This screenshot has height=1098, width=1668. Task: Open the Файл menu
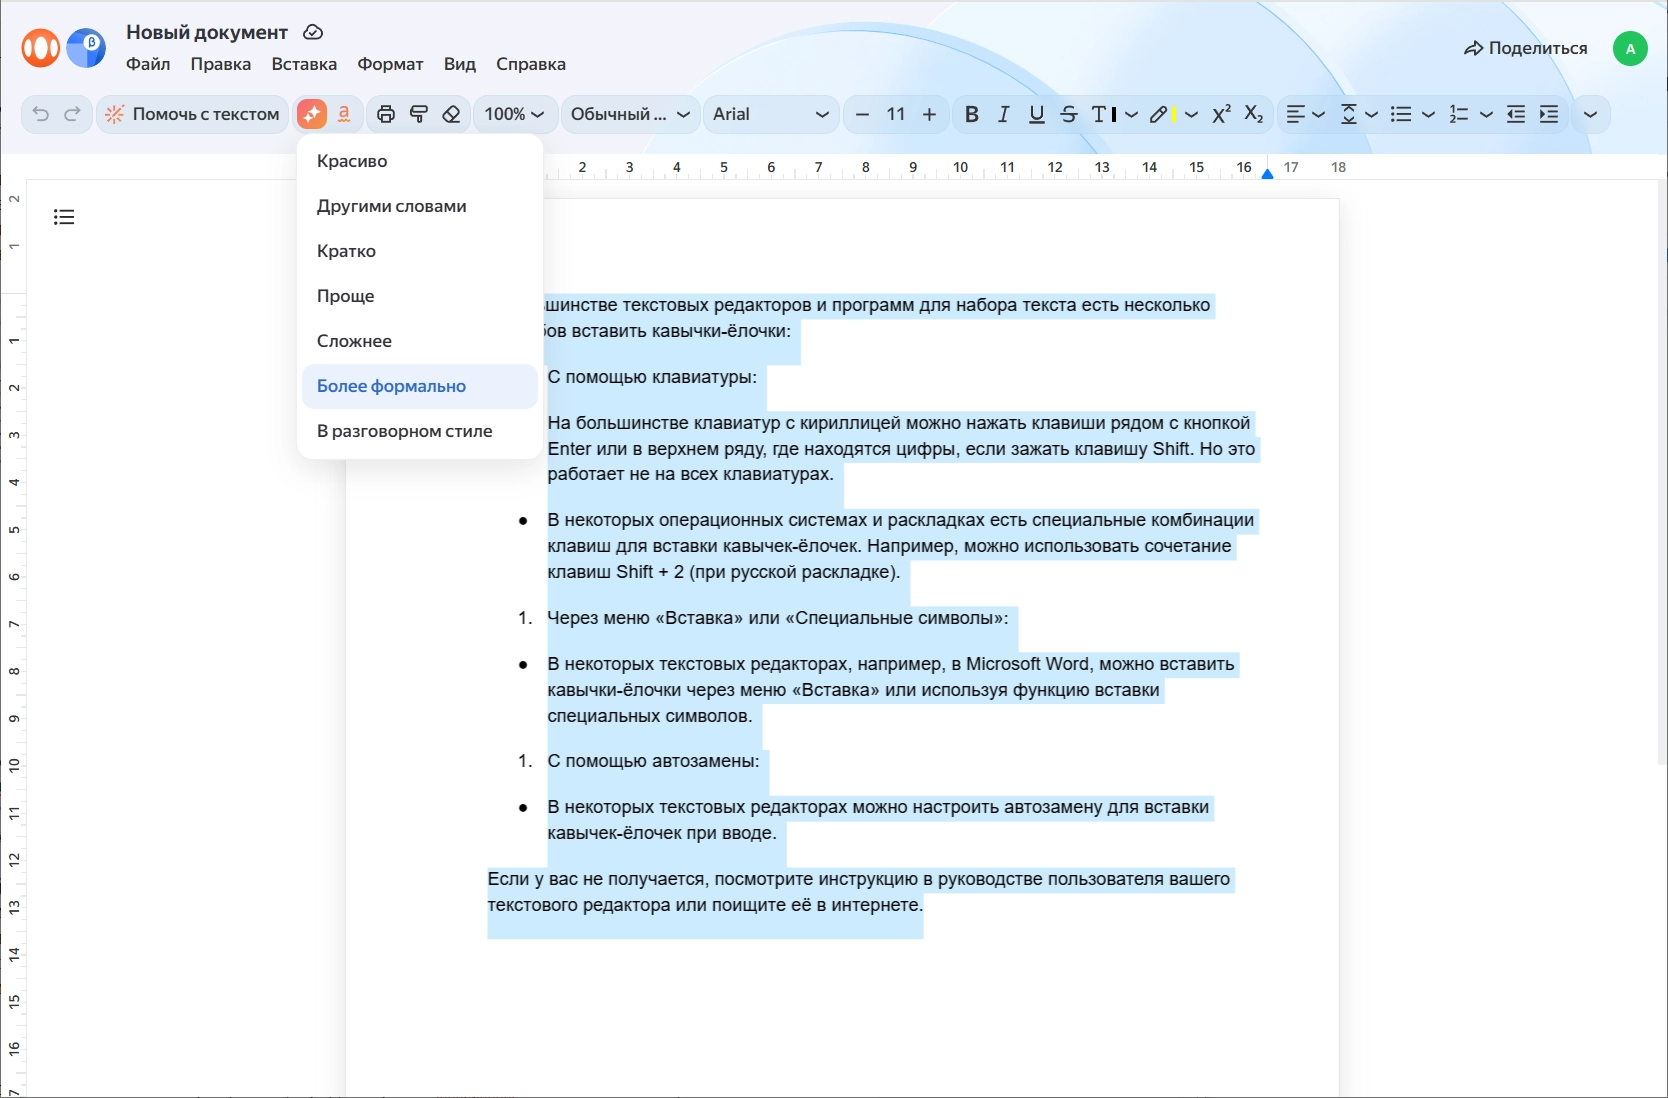148,64
